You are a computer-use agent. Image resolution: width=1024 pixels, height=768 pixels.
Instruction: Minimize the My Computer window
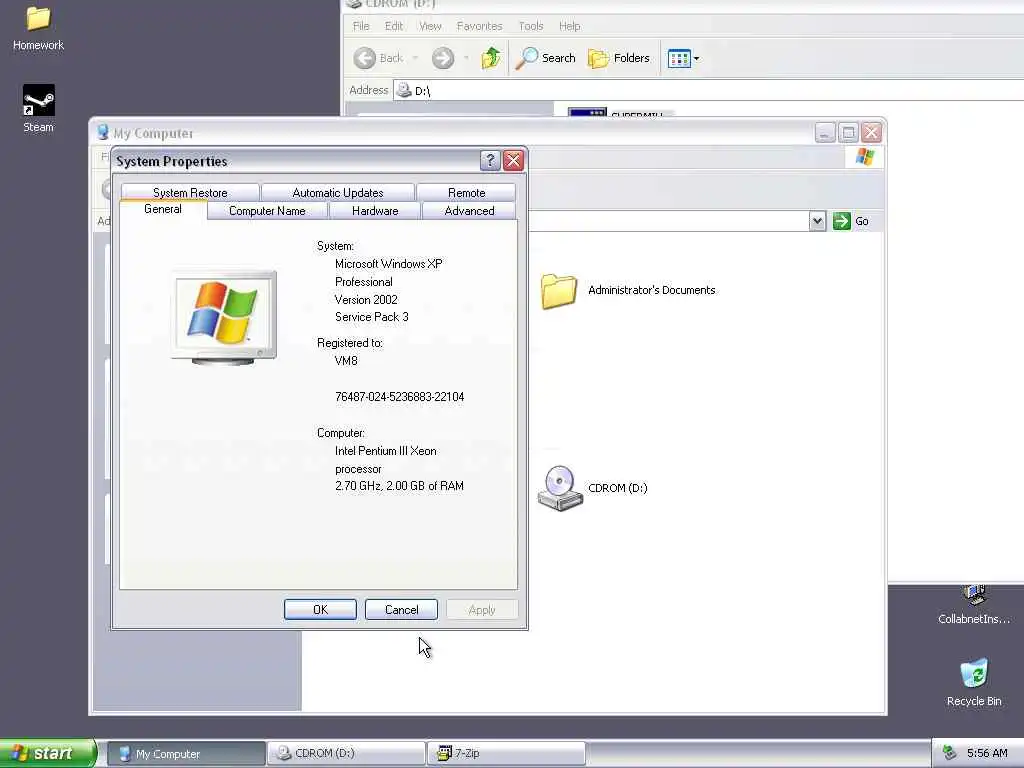(x=825, y=133)
